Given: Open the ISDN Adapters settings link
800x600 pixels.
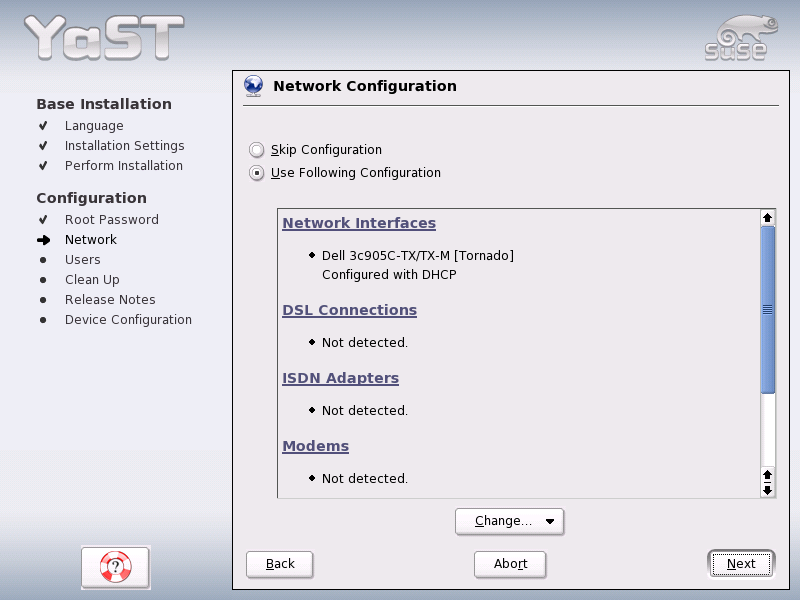Looking at the screenshot, I should [x=340, y=378].
